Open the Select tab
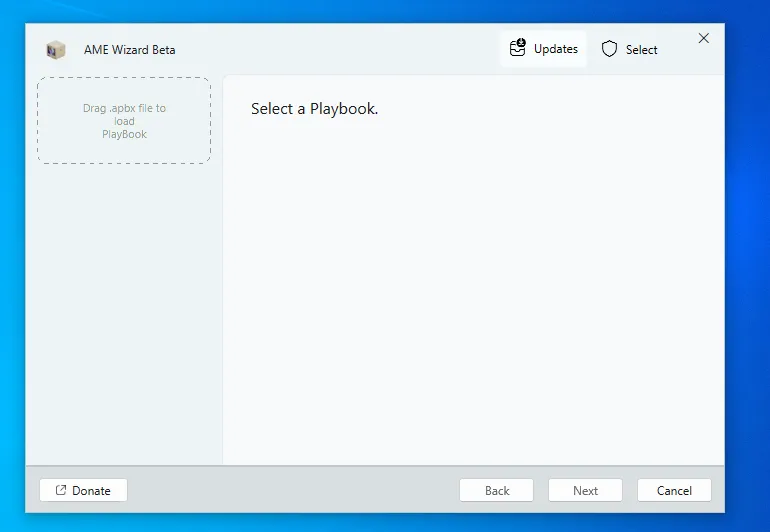 pos(629,49)
